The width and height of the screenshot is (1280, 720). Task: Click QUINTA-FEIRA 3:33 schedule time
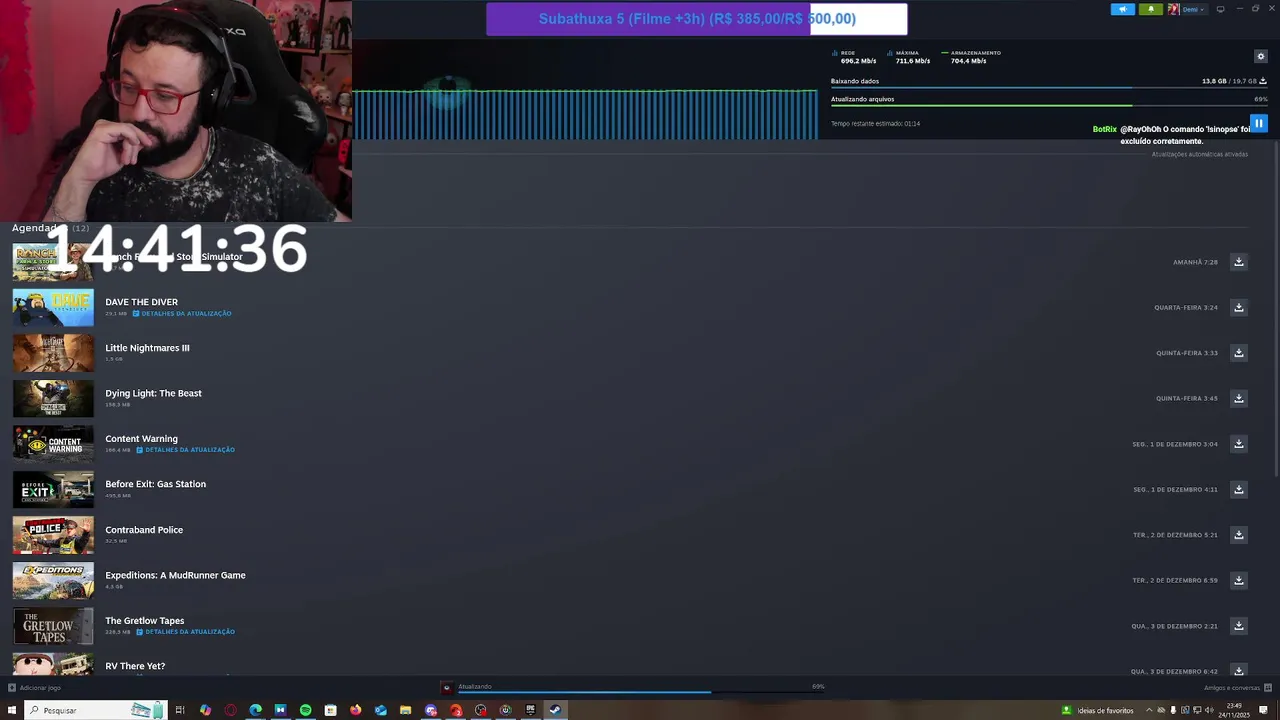tap(1187, 353)
